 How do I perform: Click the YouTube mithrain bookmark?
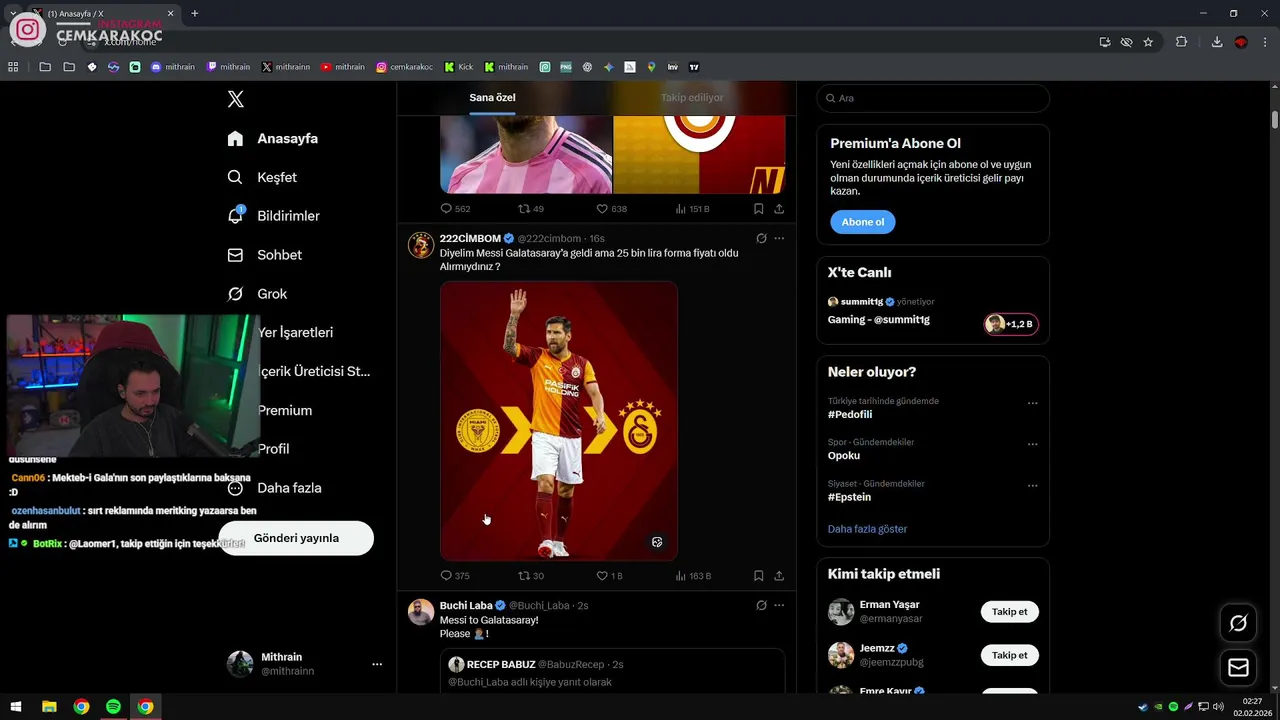[x=343, y=67]
